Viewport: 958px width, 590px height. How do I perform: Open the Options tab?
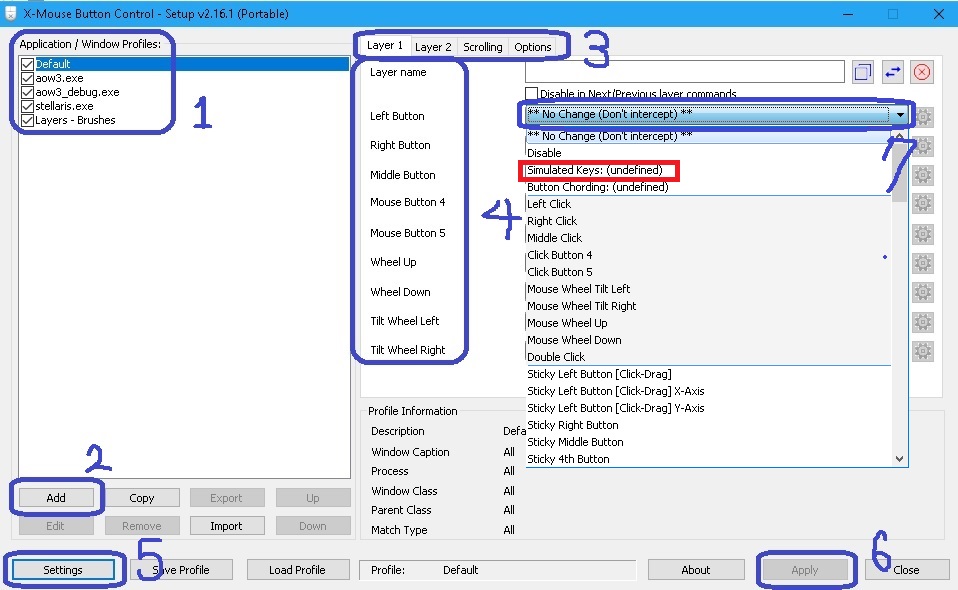pyautogui.click(x=533, y=47)
